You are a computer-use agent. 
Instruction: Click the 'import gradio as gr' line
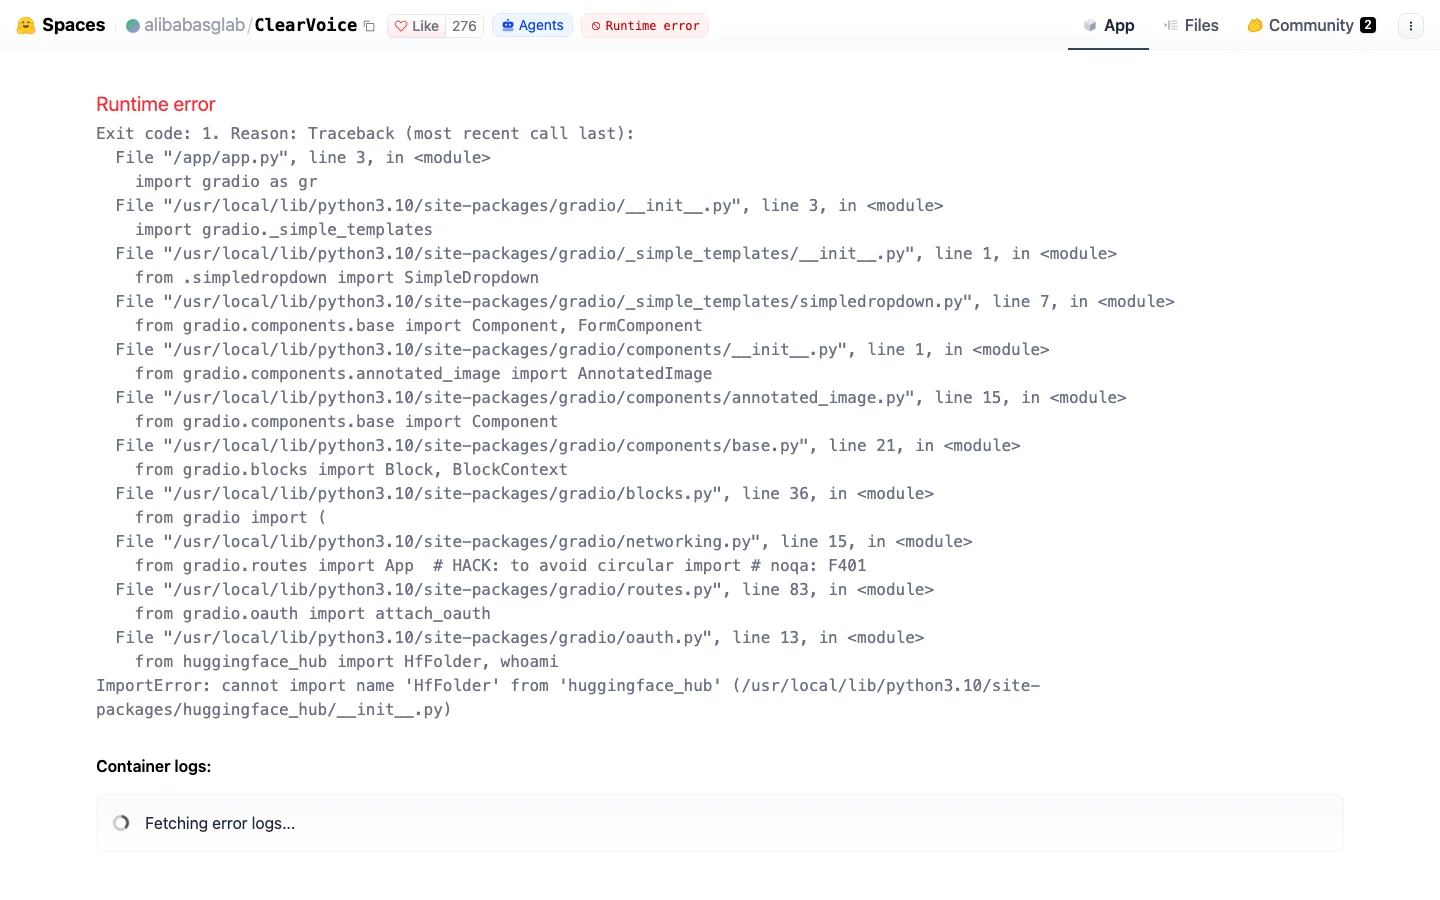point(226,182)
